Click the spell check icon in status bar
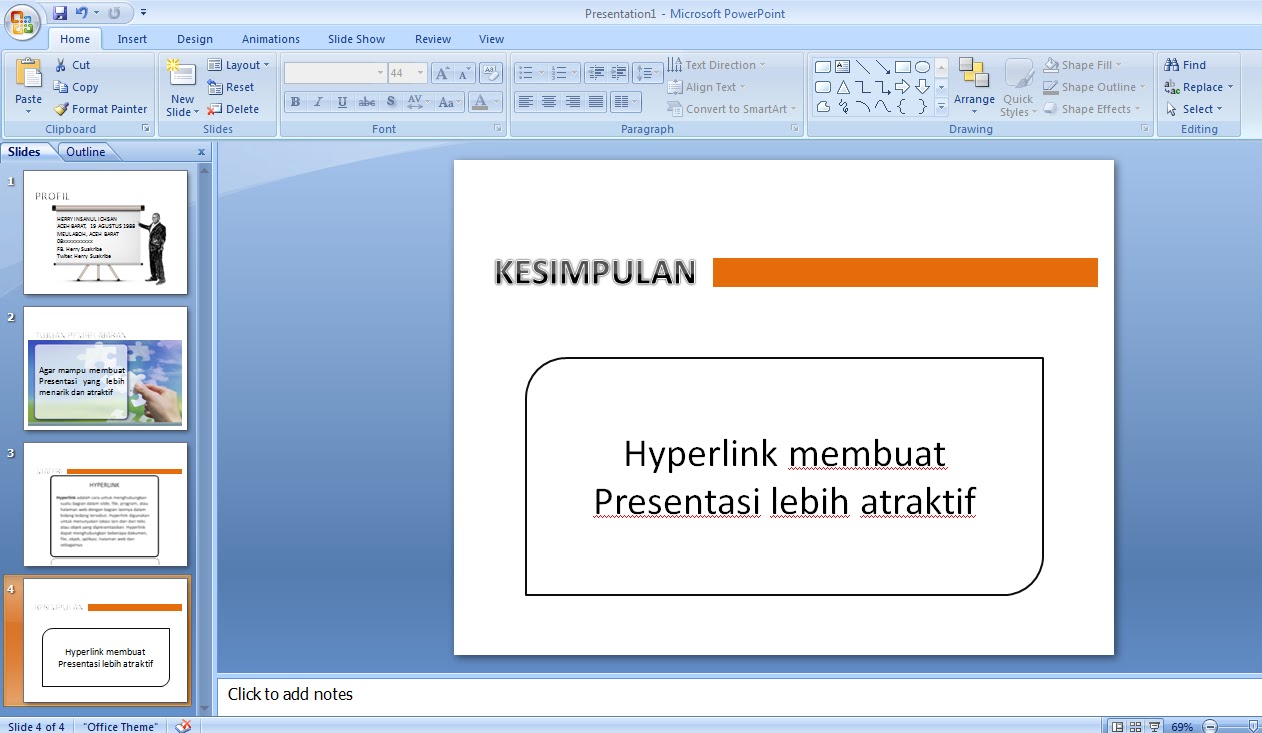1262x733 pixels. [x=184, y=726]
